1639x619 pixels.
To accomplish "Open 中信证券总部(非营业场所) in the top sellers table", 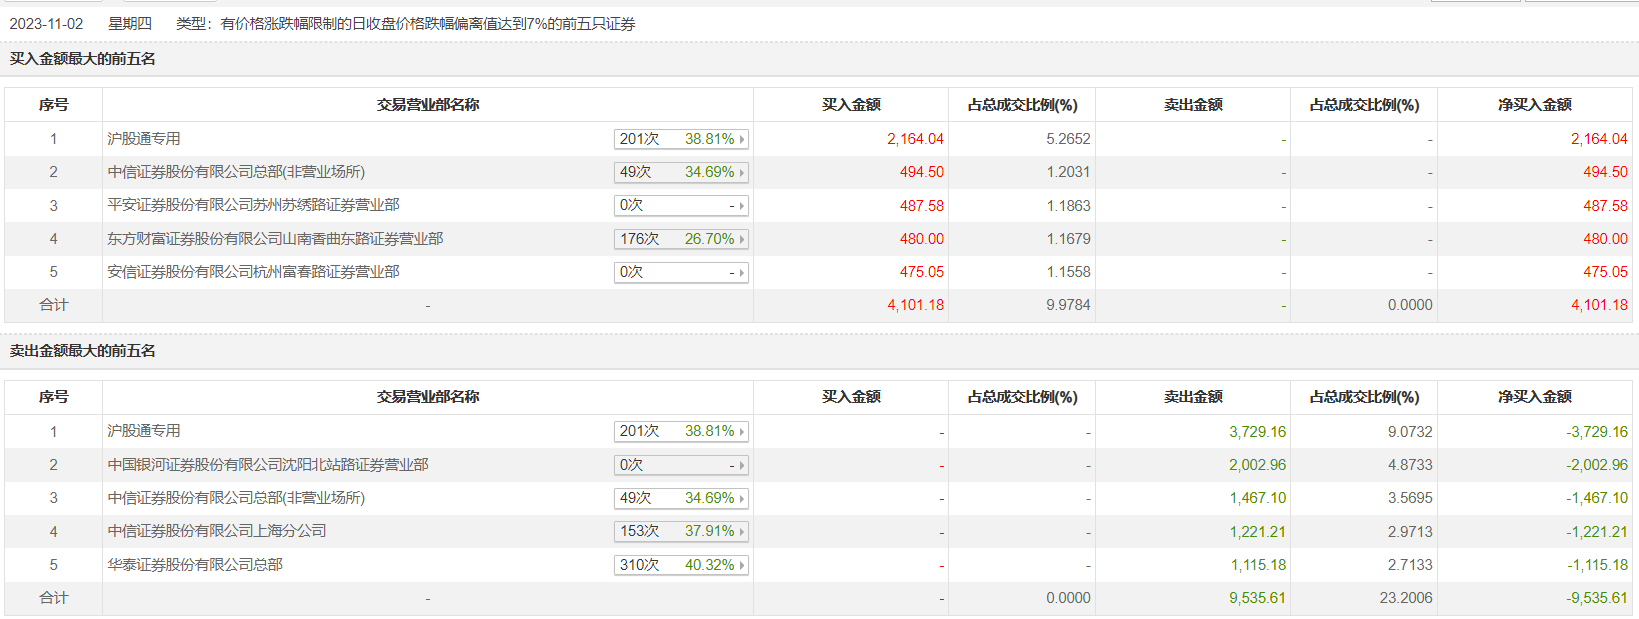I will coord(236,498).
